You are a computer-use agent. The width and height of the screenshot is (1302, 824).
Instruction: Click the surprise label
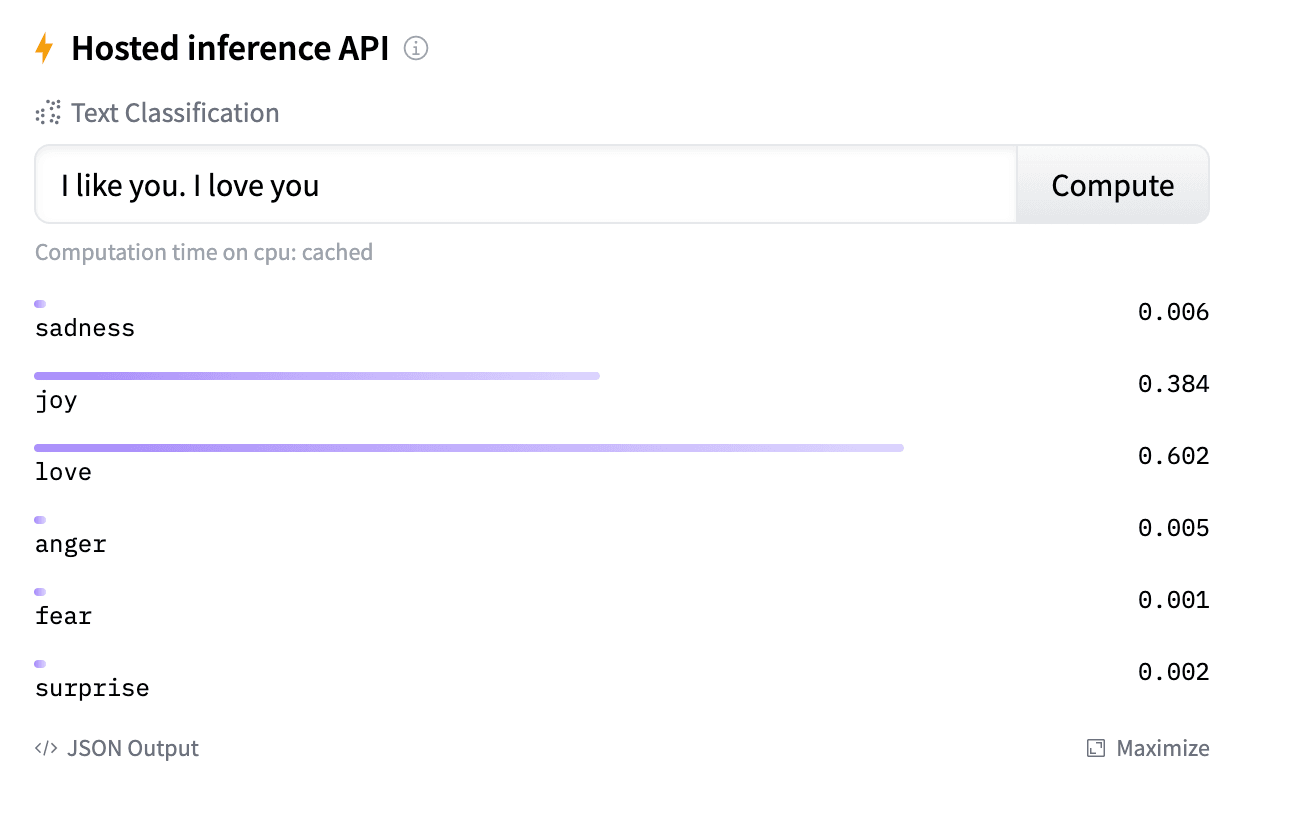(92, 688)
